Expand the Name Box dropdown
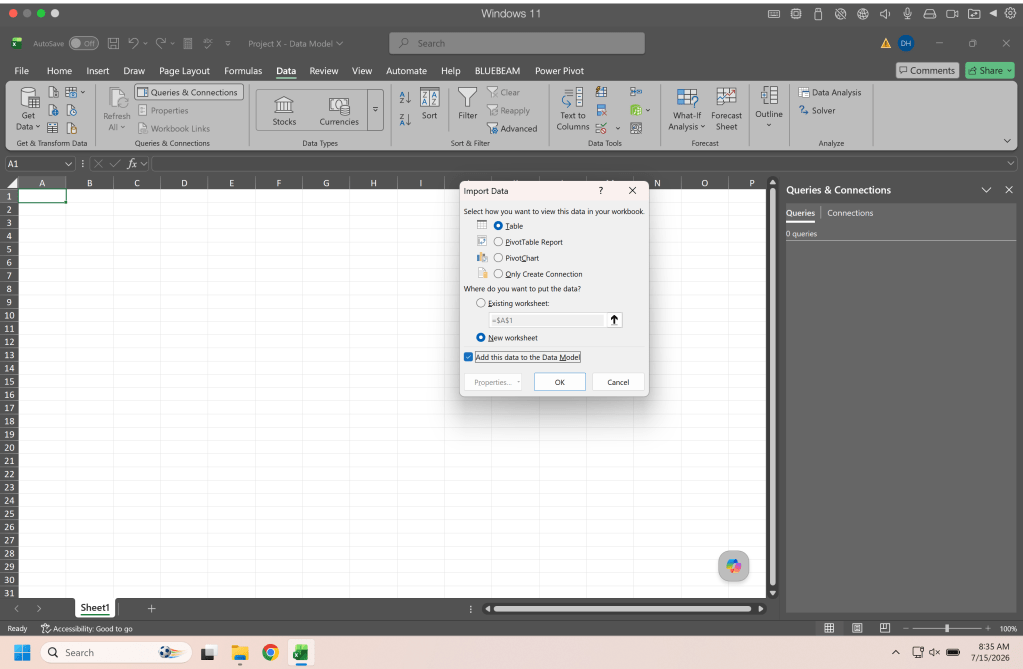Viewport: 1023px width, 669px height. point(68,164)
